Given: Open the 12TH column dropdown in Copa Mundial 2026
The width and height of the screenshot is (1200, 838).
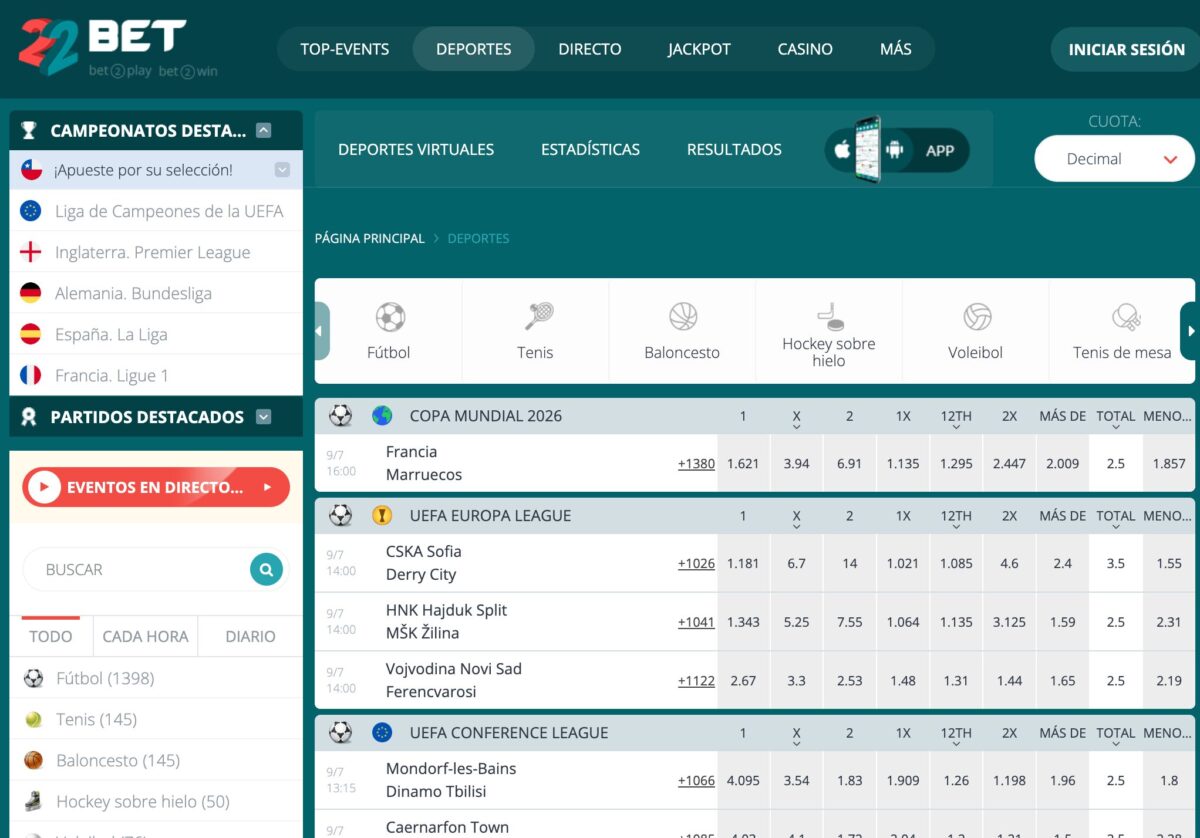Looking at the screenshot, I should (956, 427).
